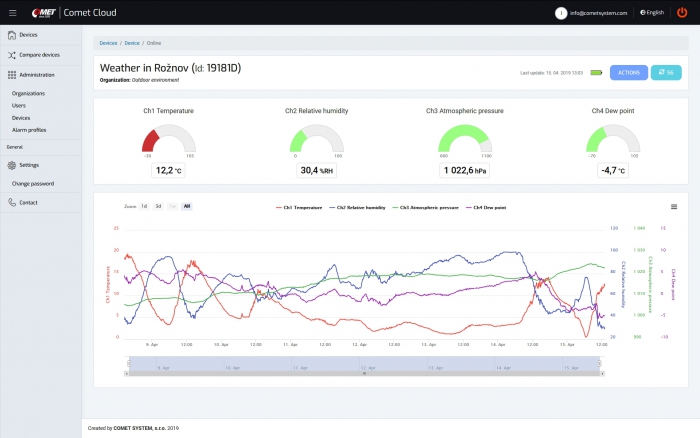Viewport: 700px width, 438px height.
Task: Click the Devices breadcrumb link
Action: (x=108, y=43)
